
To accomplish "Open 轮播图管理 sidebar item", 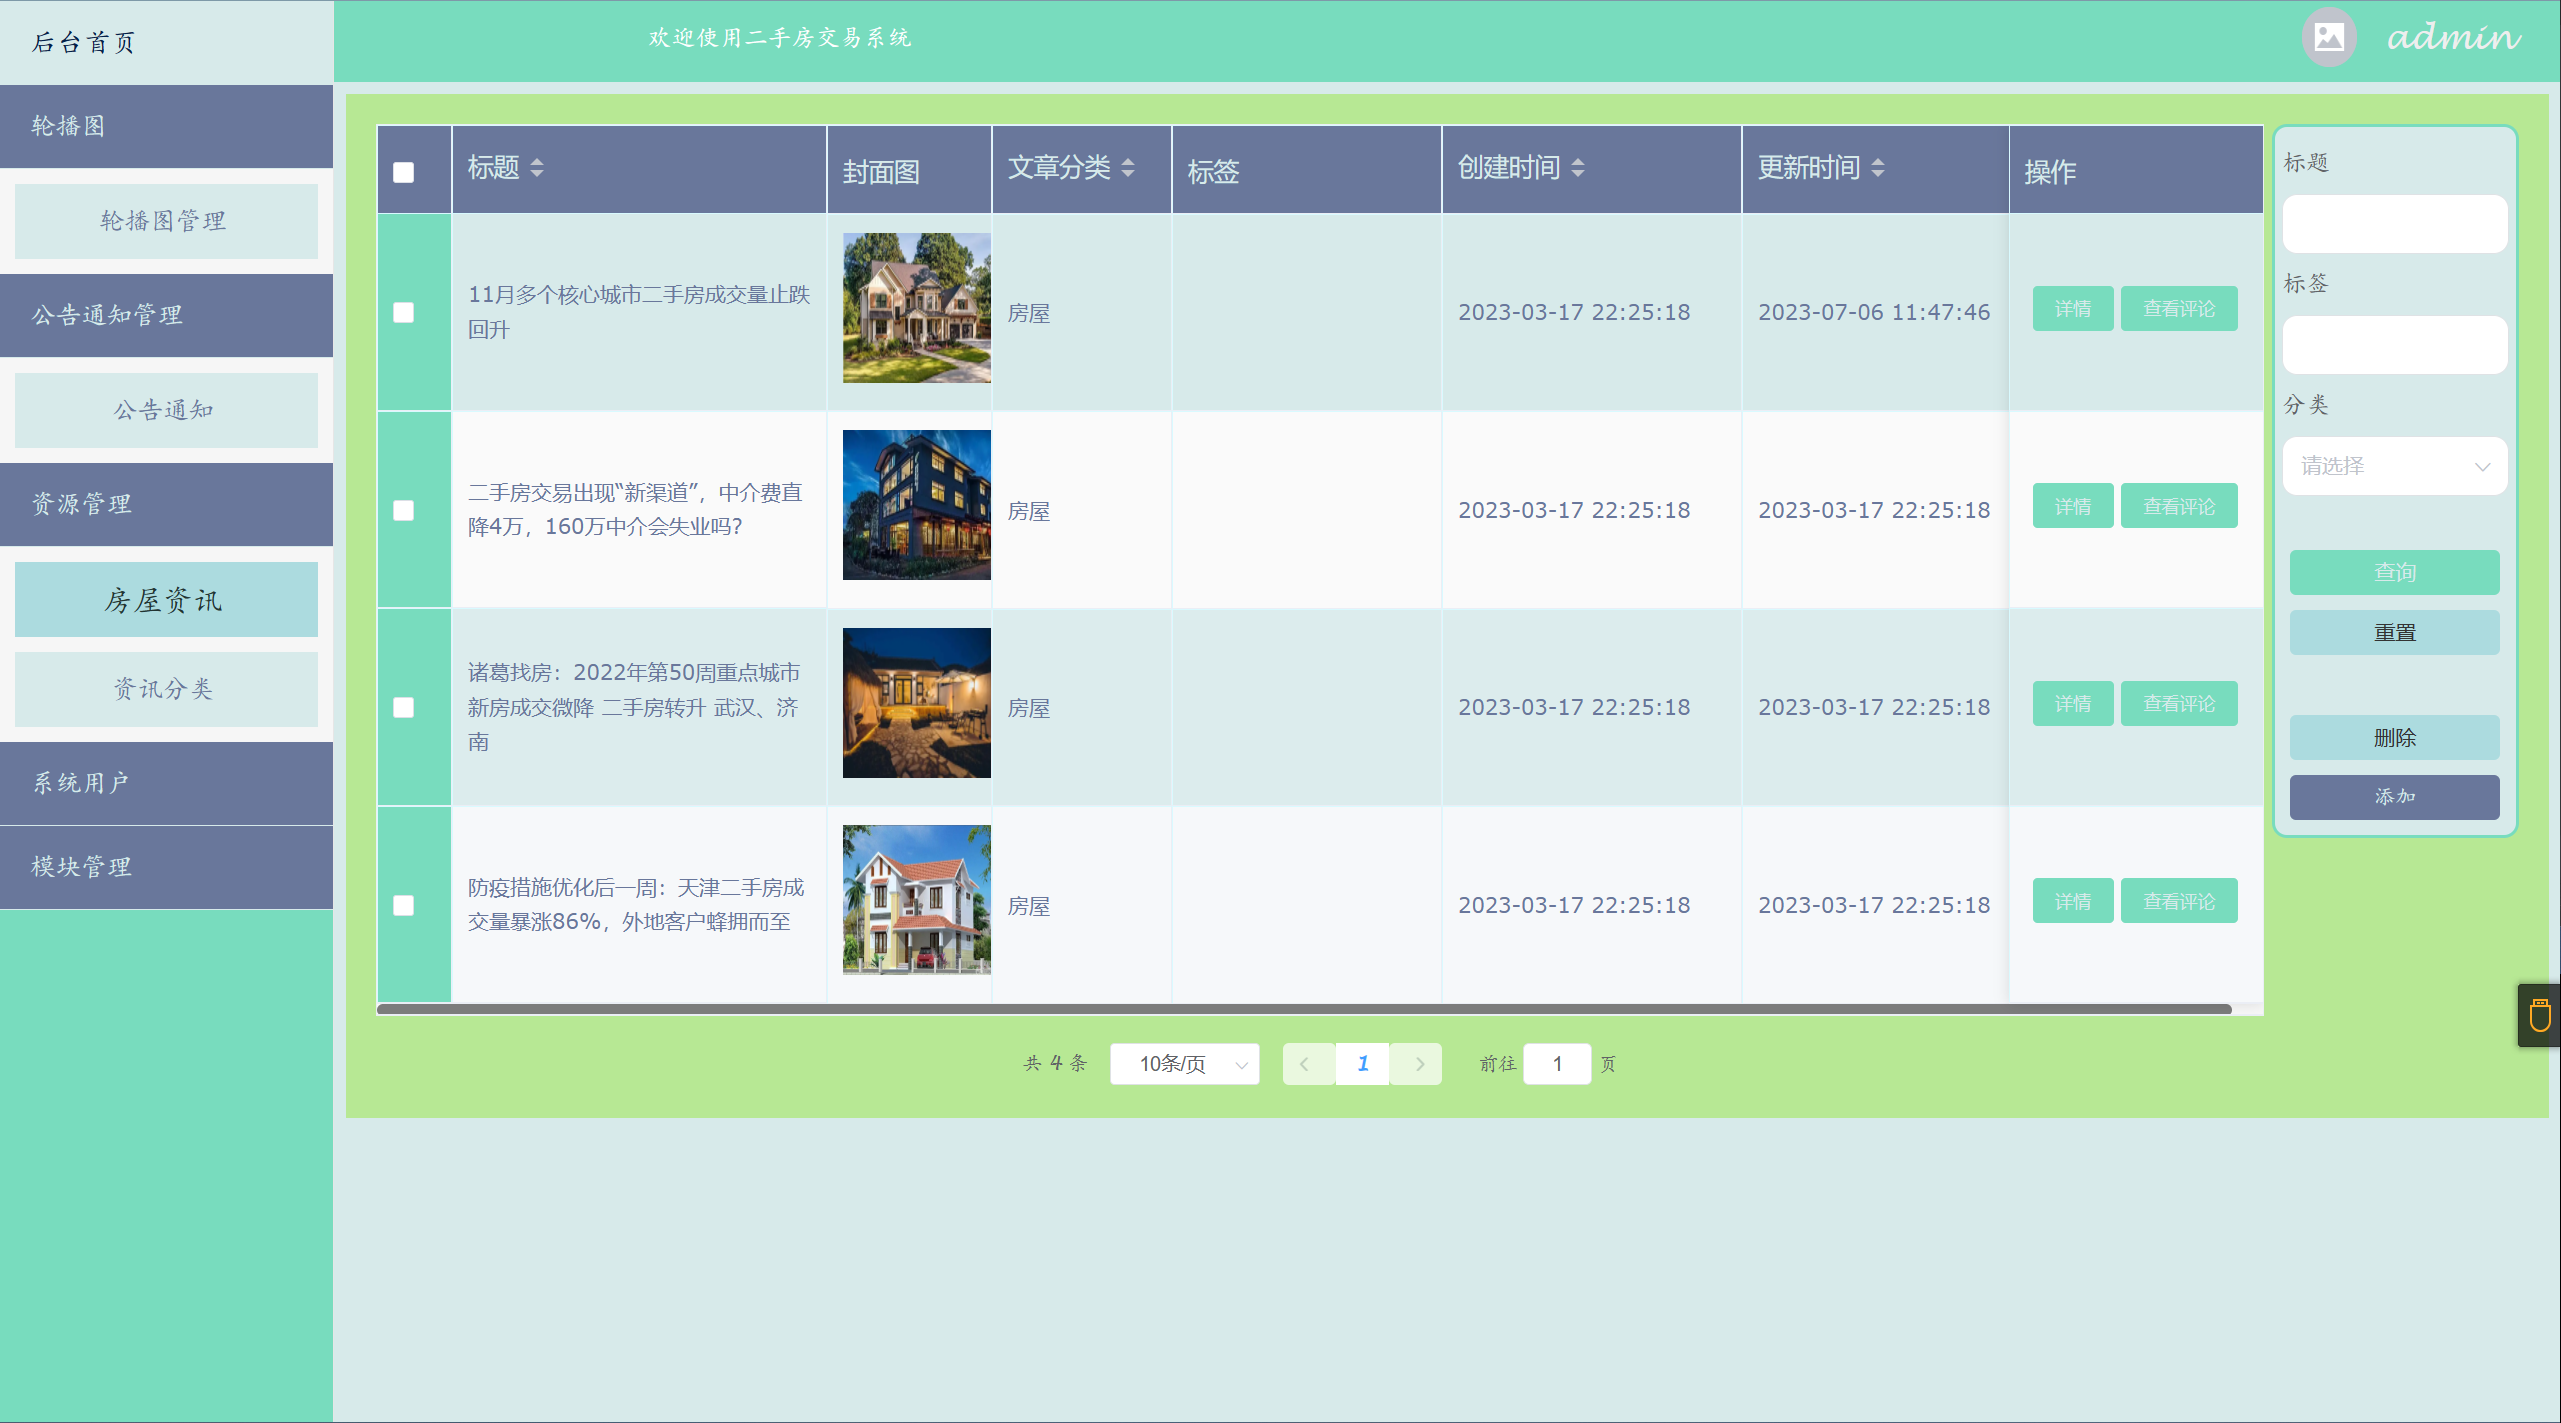I will tap(166, 221).
